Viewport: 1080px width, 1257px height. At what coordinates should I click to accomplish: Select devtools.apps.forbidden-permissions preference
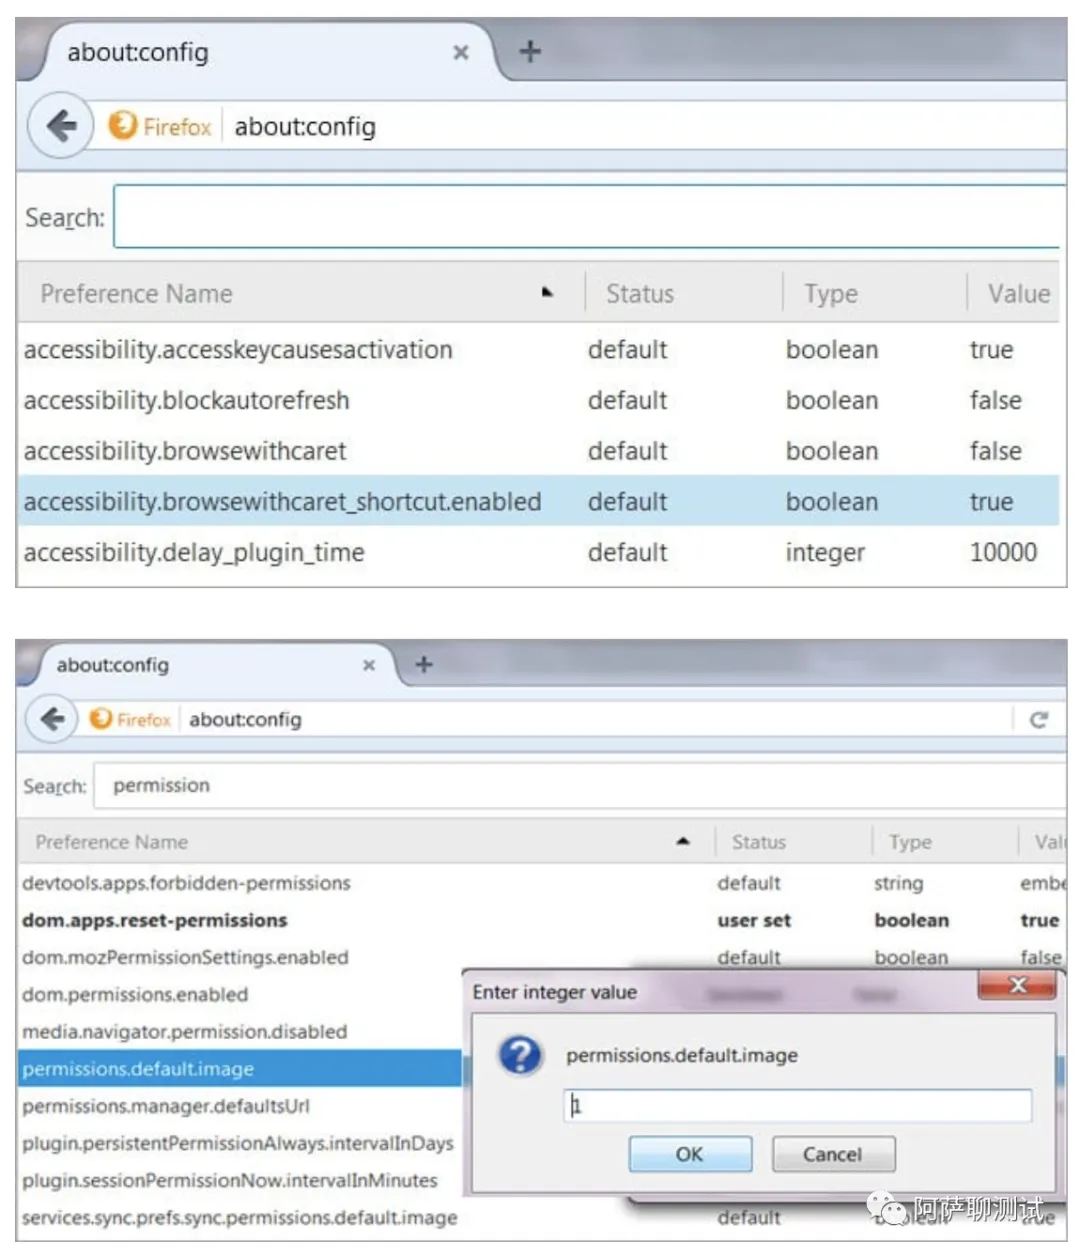coord(186,883)
